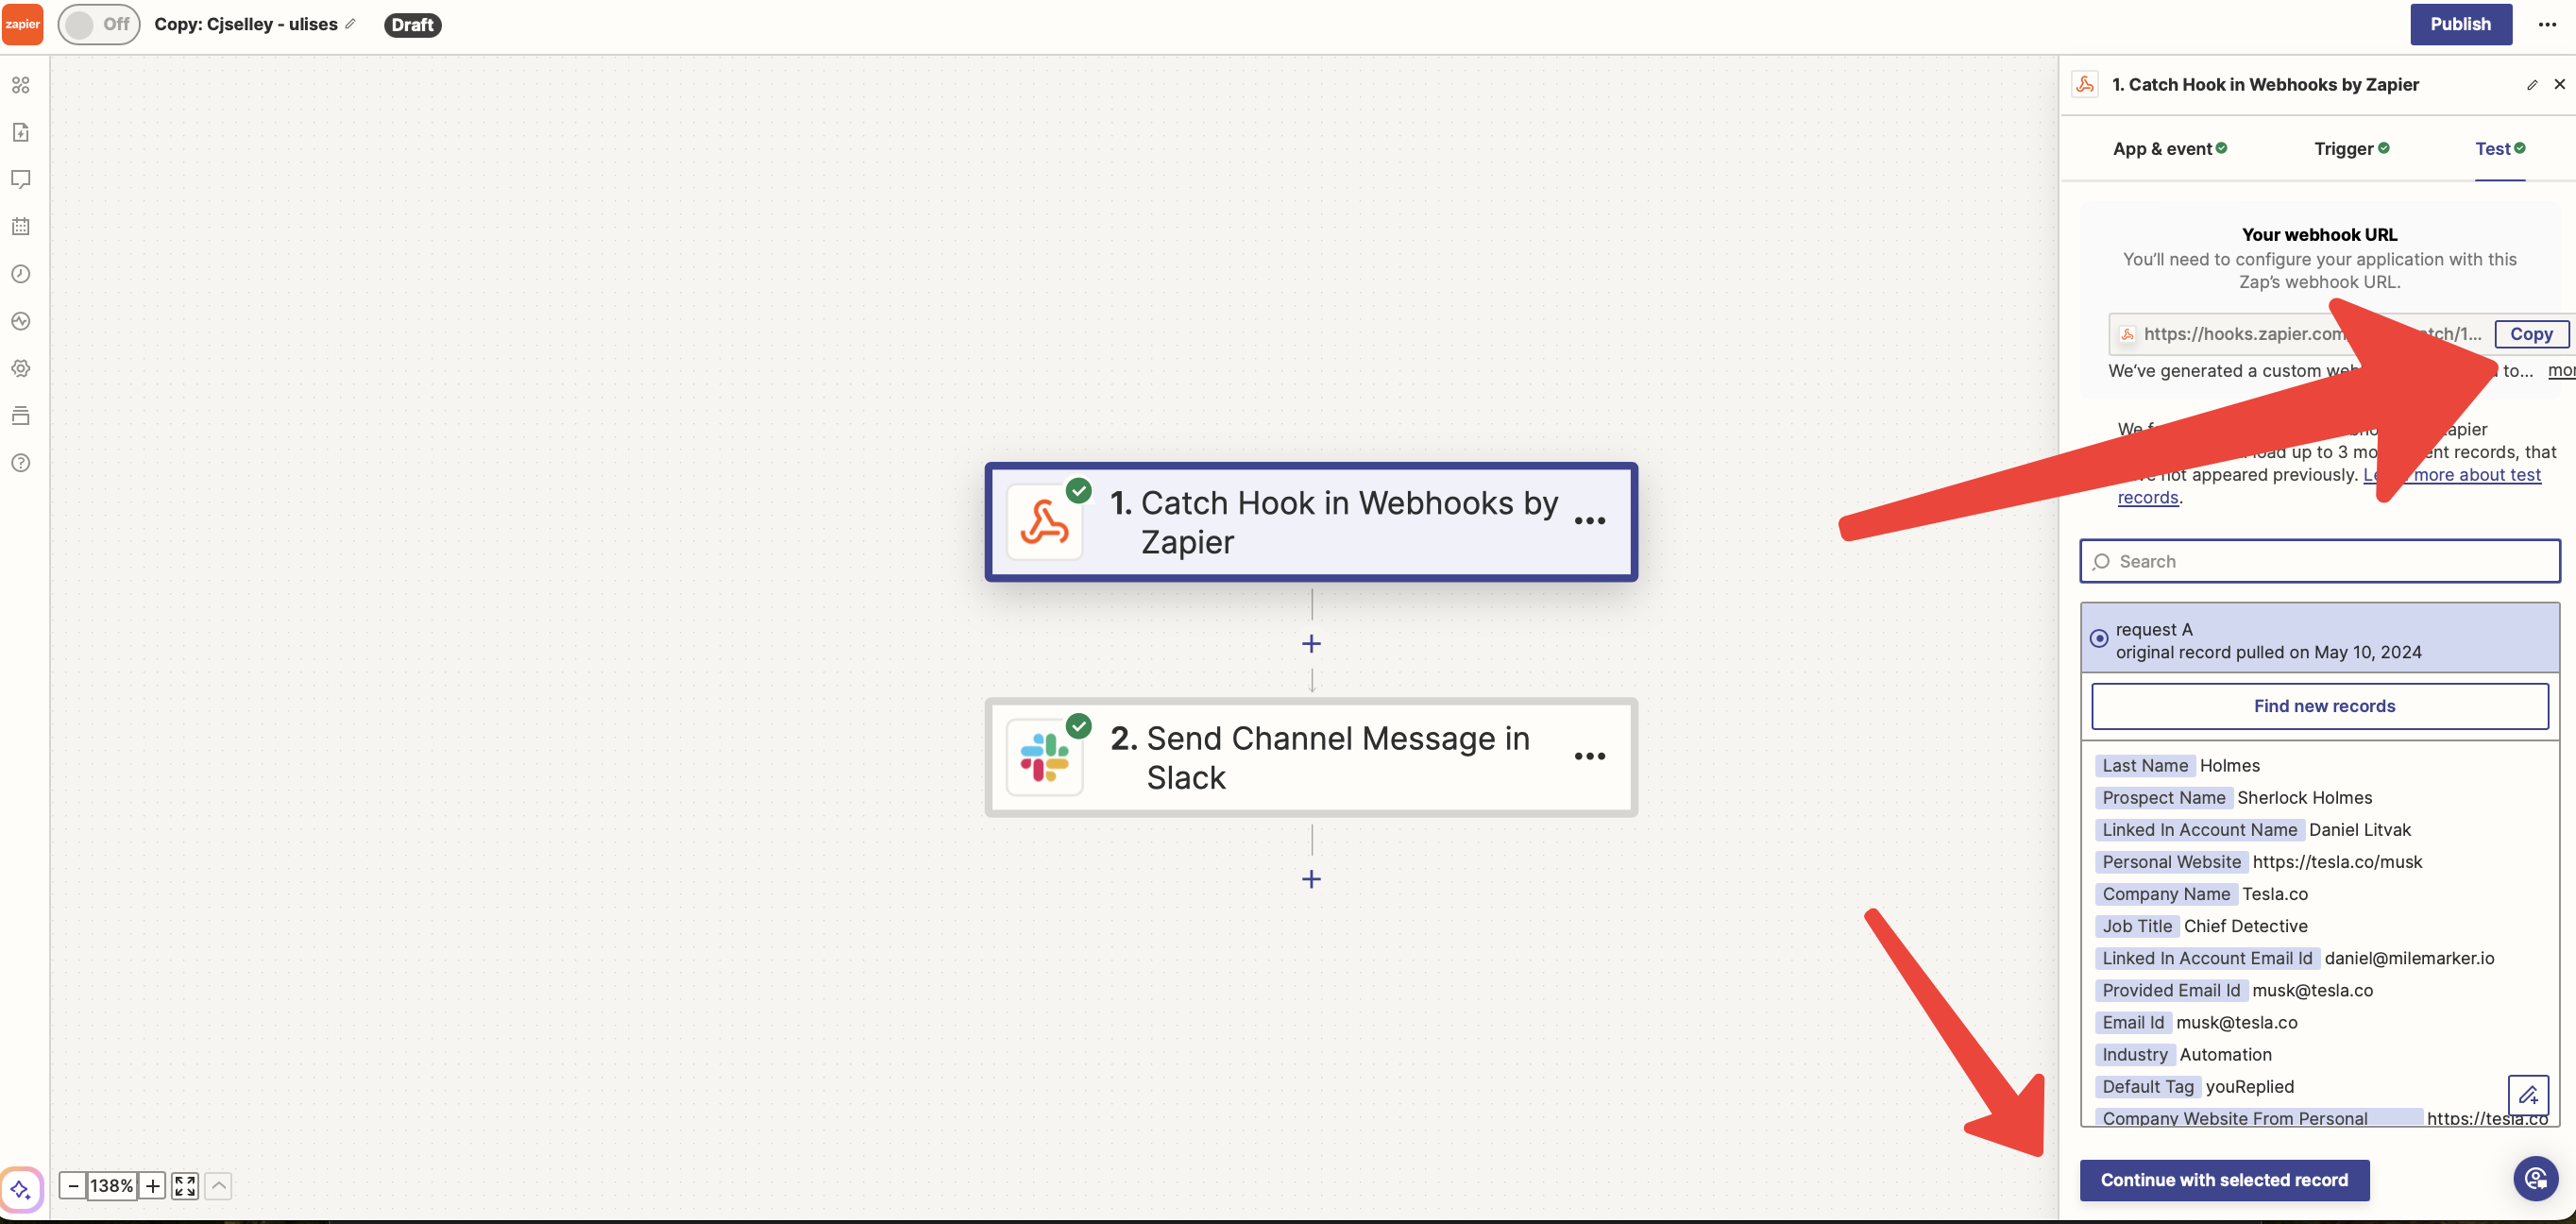Click the test record Search field
The height and width of the screenshot is (1224, 2576).
2320,561
